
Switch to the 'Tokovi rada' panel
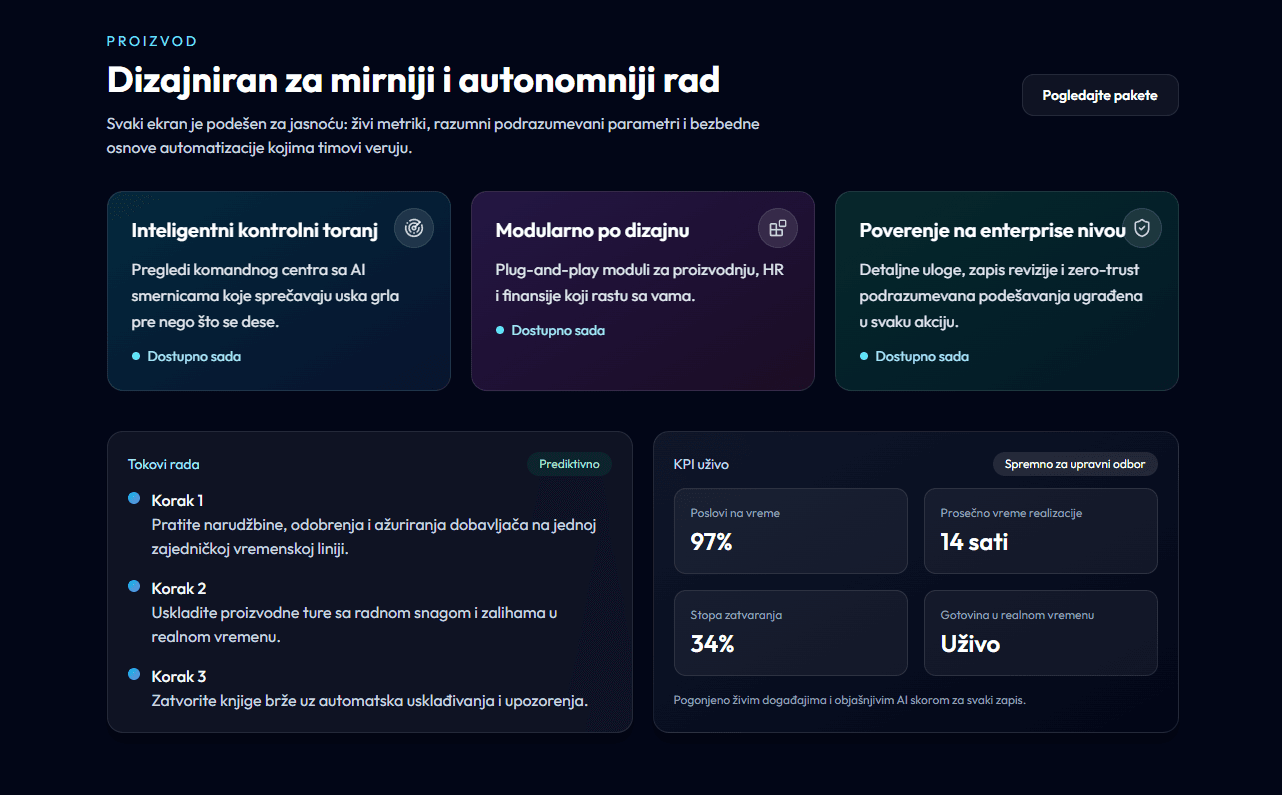[165, 464]
